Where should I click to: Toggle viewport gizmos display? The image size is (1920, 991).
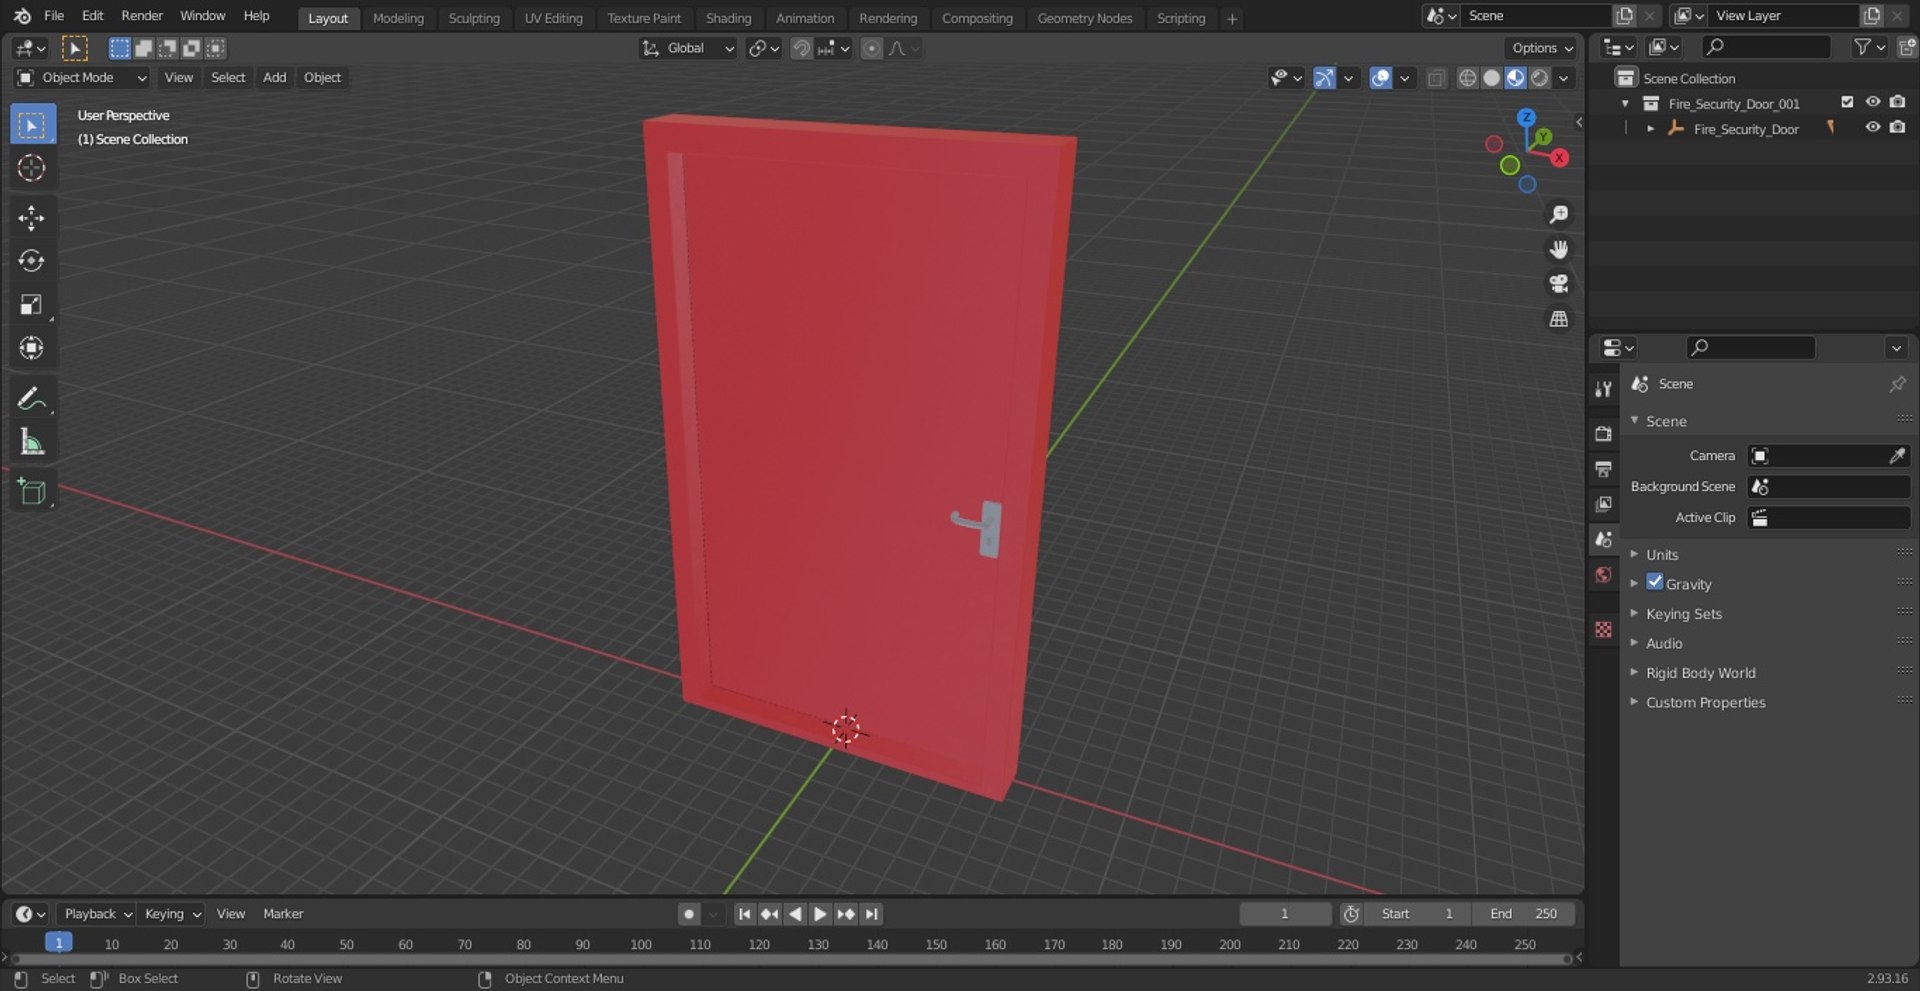[1324, 78]
